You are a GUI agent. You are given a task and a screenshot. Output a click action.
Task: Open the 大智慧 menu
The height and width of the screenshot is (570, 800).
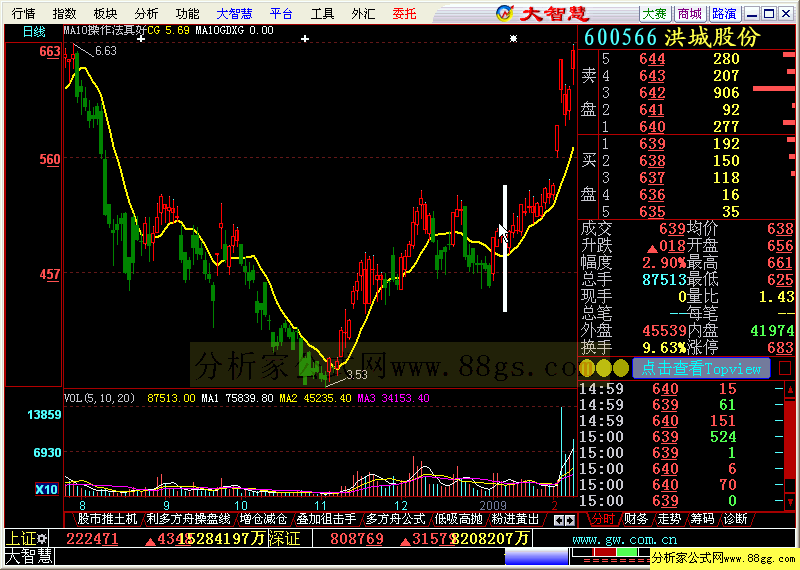click(x=234, y=13)
